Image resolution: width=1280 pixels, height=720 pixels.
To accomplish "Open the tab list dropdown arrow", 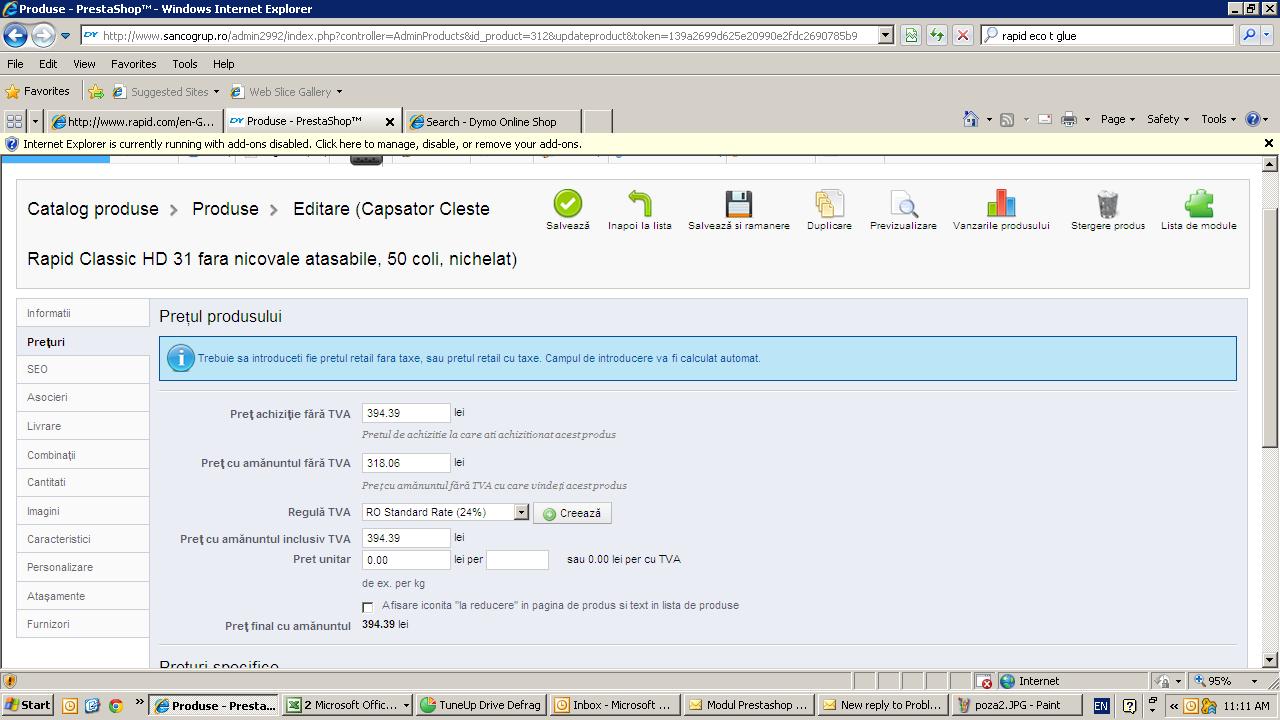I will click(35, 121).
